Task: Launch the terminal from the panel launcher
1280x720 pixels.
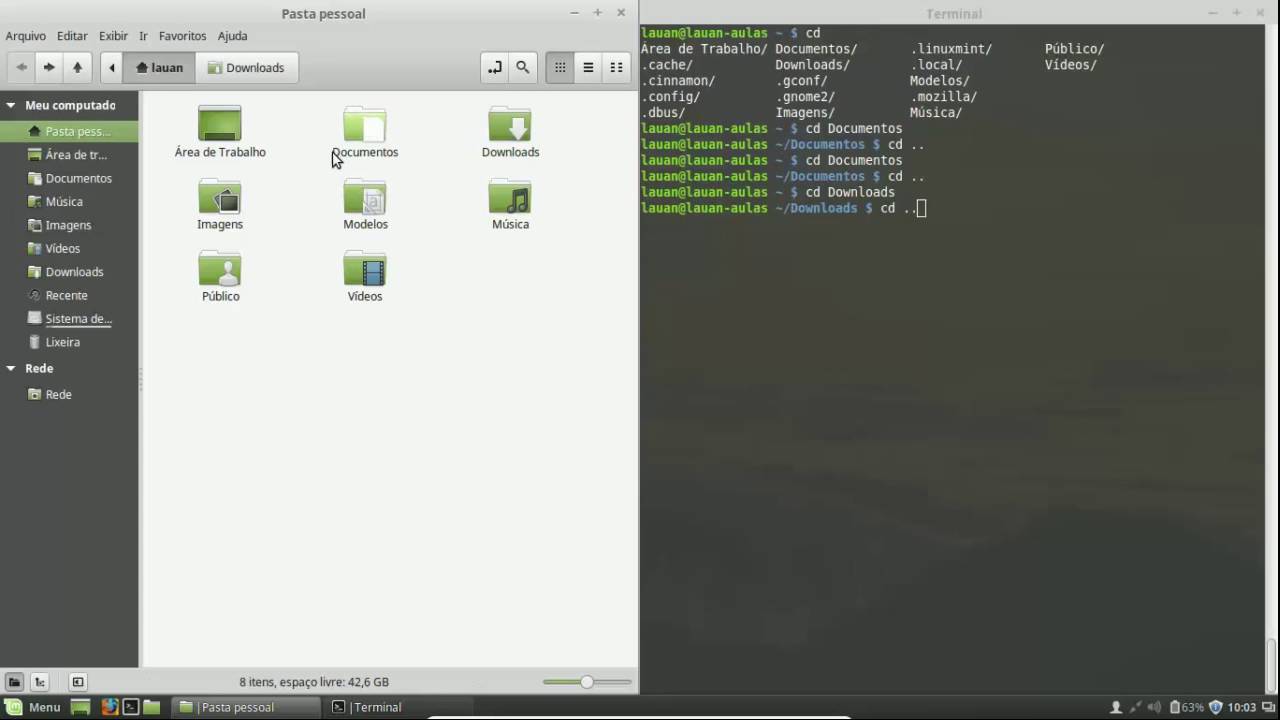Action: coord(131,707)
